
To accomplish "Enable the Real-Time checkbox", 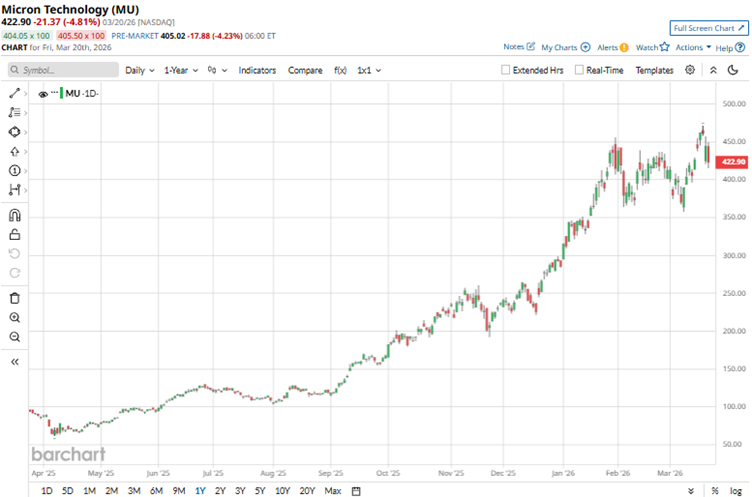I will click(579, 70).
